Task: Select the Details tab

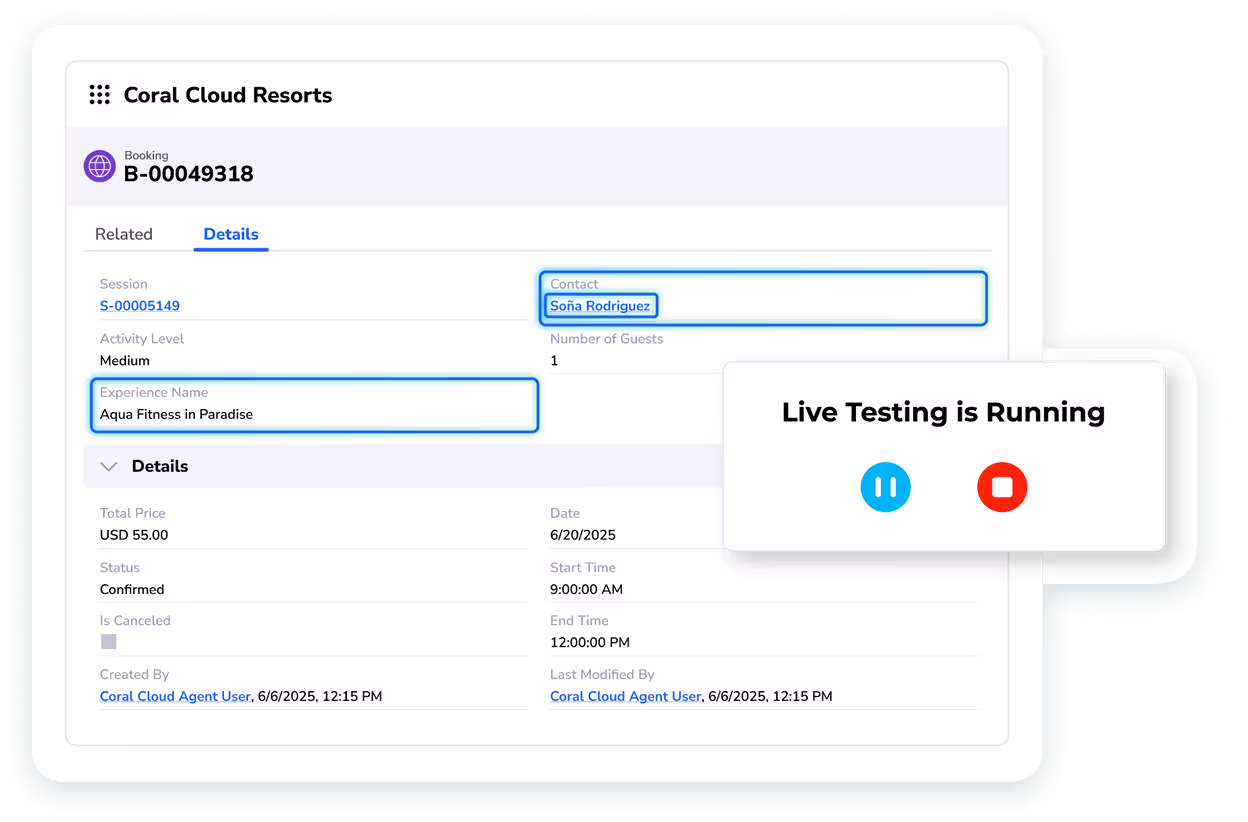Action: tap(231, 234)
